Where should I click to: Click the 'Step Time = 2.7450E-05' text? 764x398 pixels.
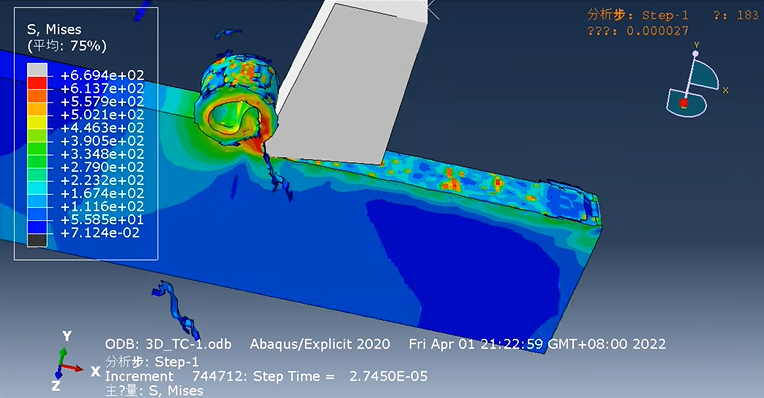(x=340, y=377)
